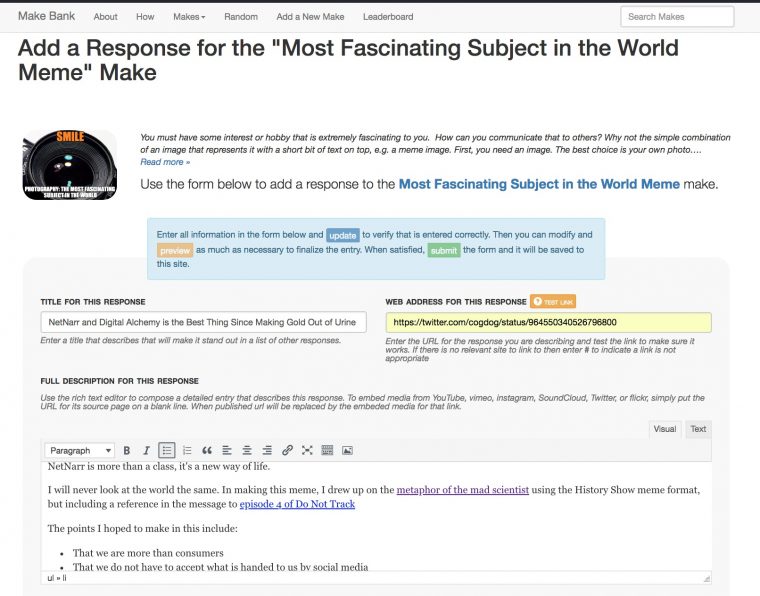Enter distraction-free fullscreen mode
The image size is (760, 596).
point(307,451)
